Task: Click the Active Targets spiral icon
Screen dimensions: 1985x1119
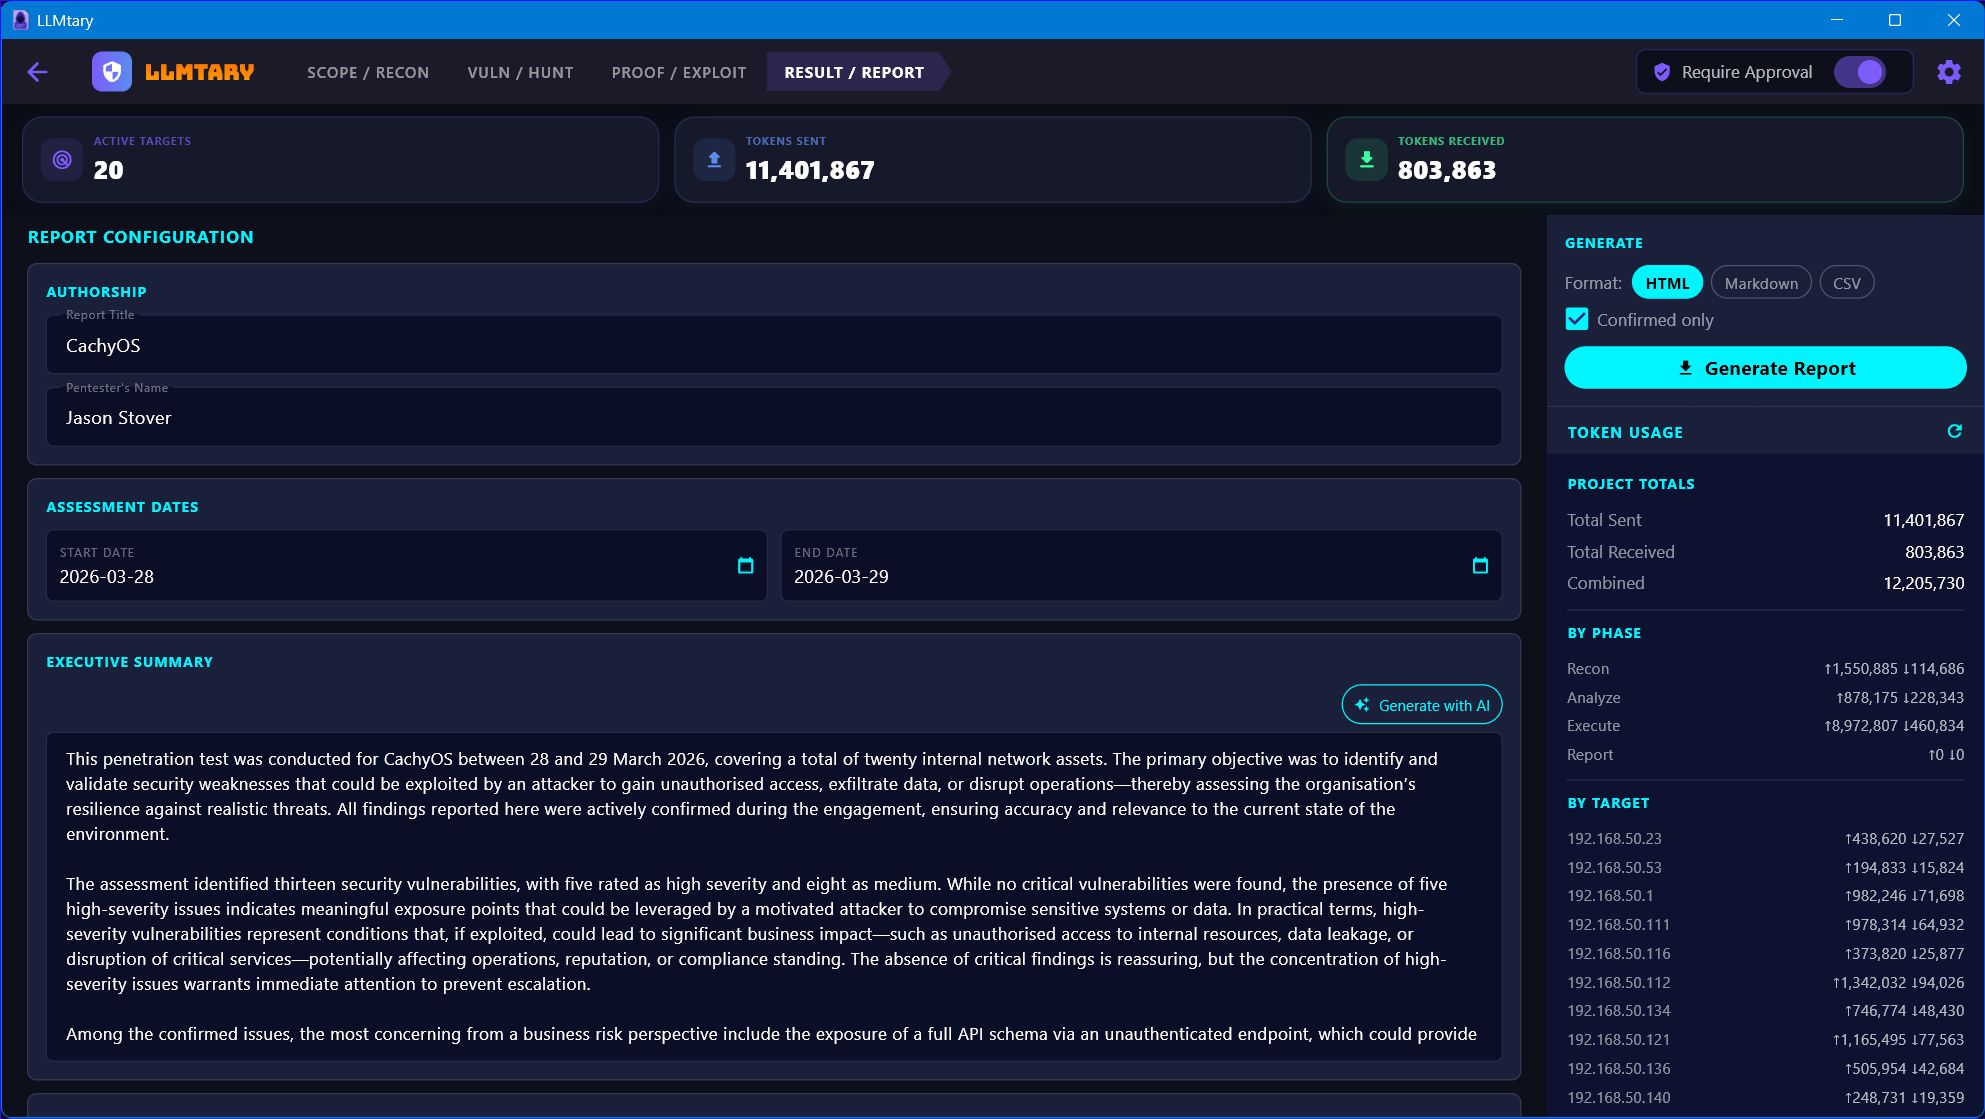Action: click(62, 159)
